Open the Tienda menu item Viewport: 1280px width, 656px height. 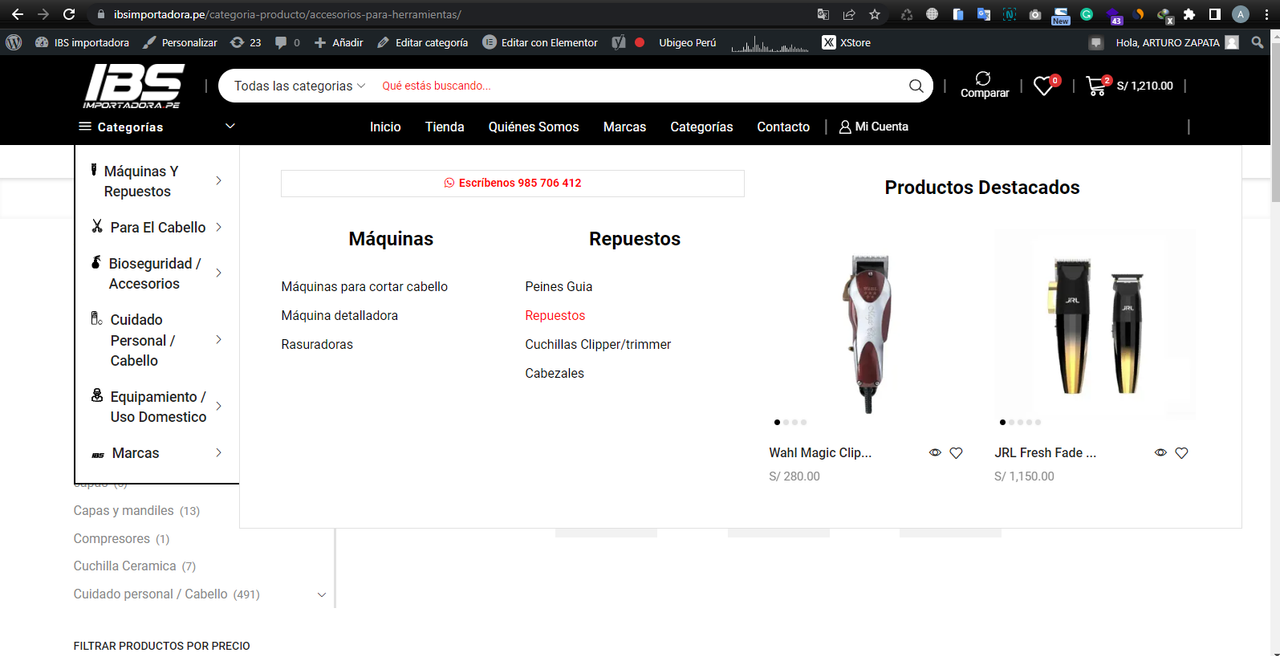click(444, 127)
